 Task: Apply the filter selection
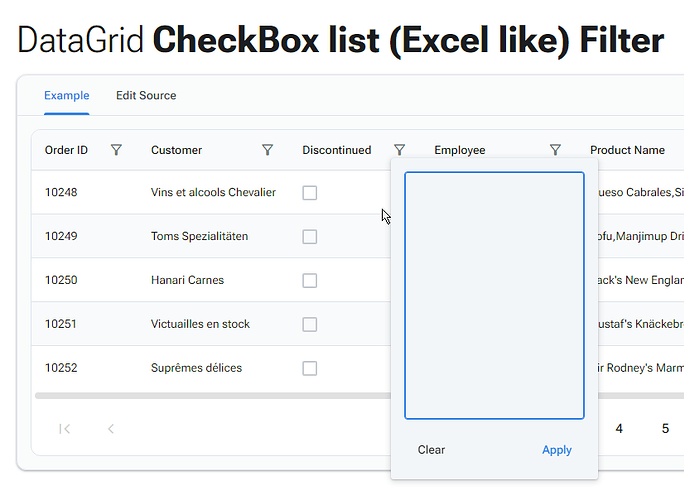pyautogui.click(x=557, y=450)
